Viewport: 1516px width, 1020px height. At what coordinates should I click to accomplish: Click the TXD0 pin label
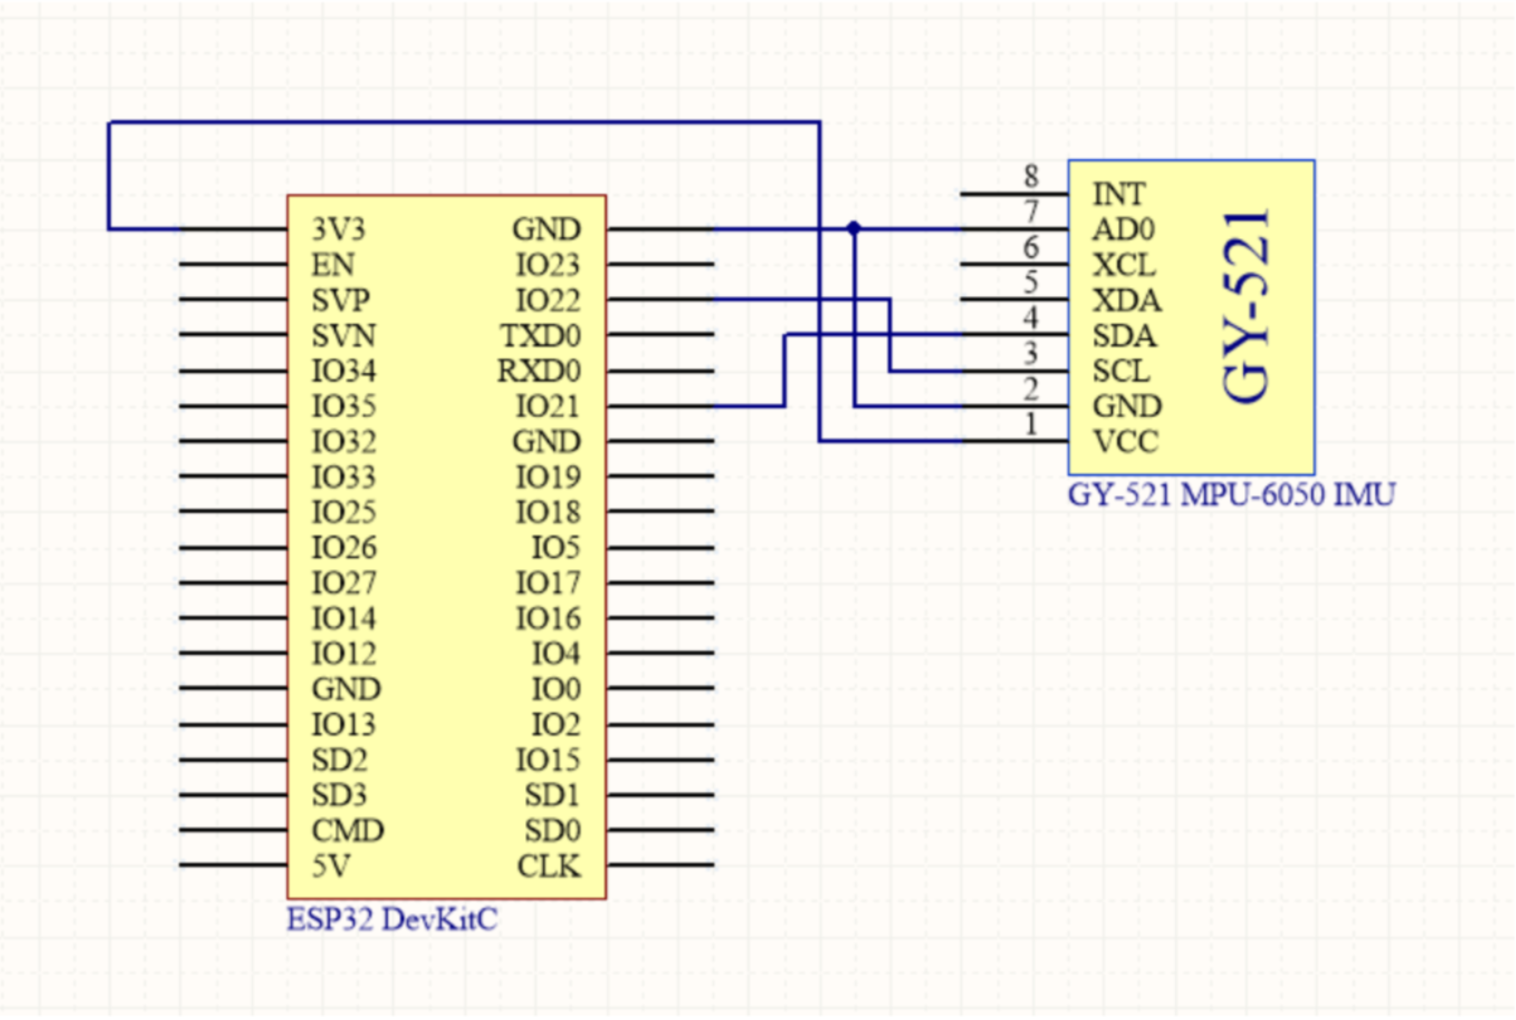540,336
